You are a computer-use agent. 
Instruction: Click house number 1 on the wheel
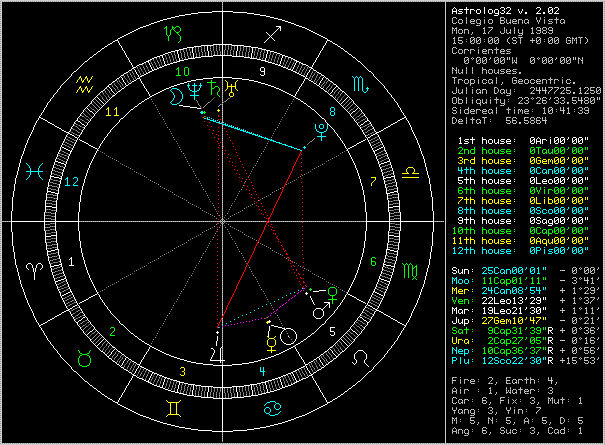click(x=71, y=261)
